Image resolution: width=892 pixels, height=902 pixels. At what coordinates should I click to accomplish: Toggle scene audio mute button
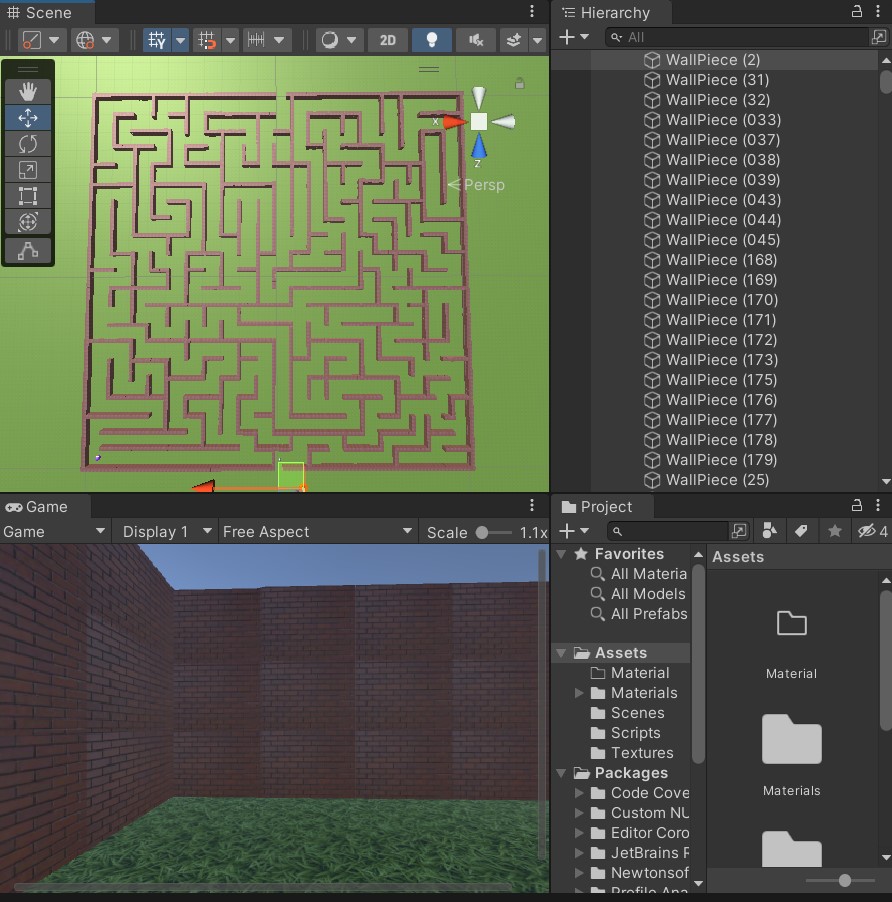[476, 40]
